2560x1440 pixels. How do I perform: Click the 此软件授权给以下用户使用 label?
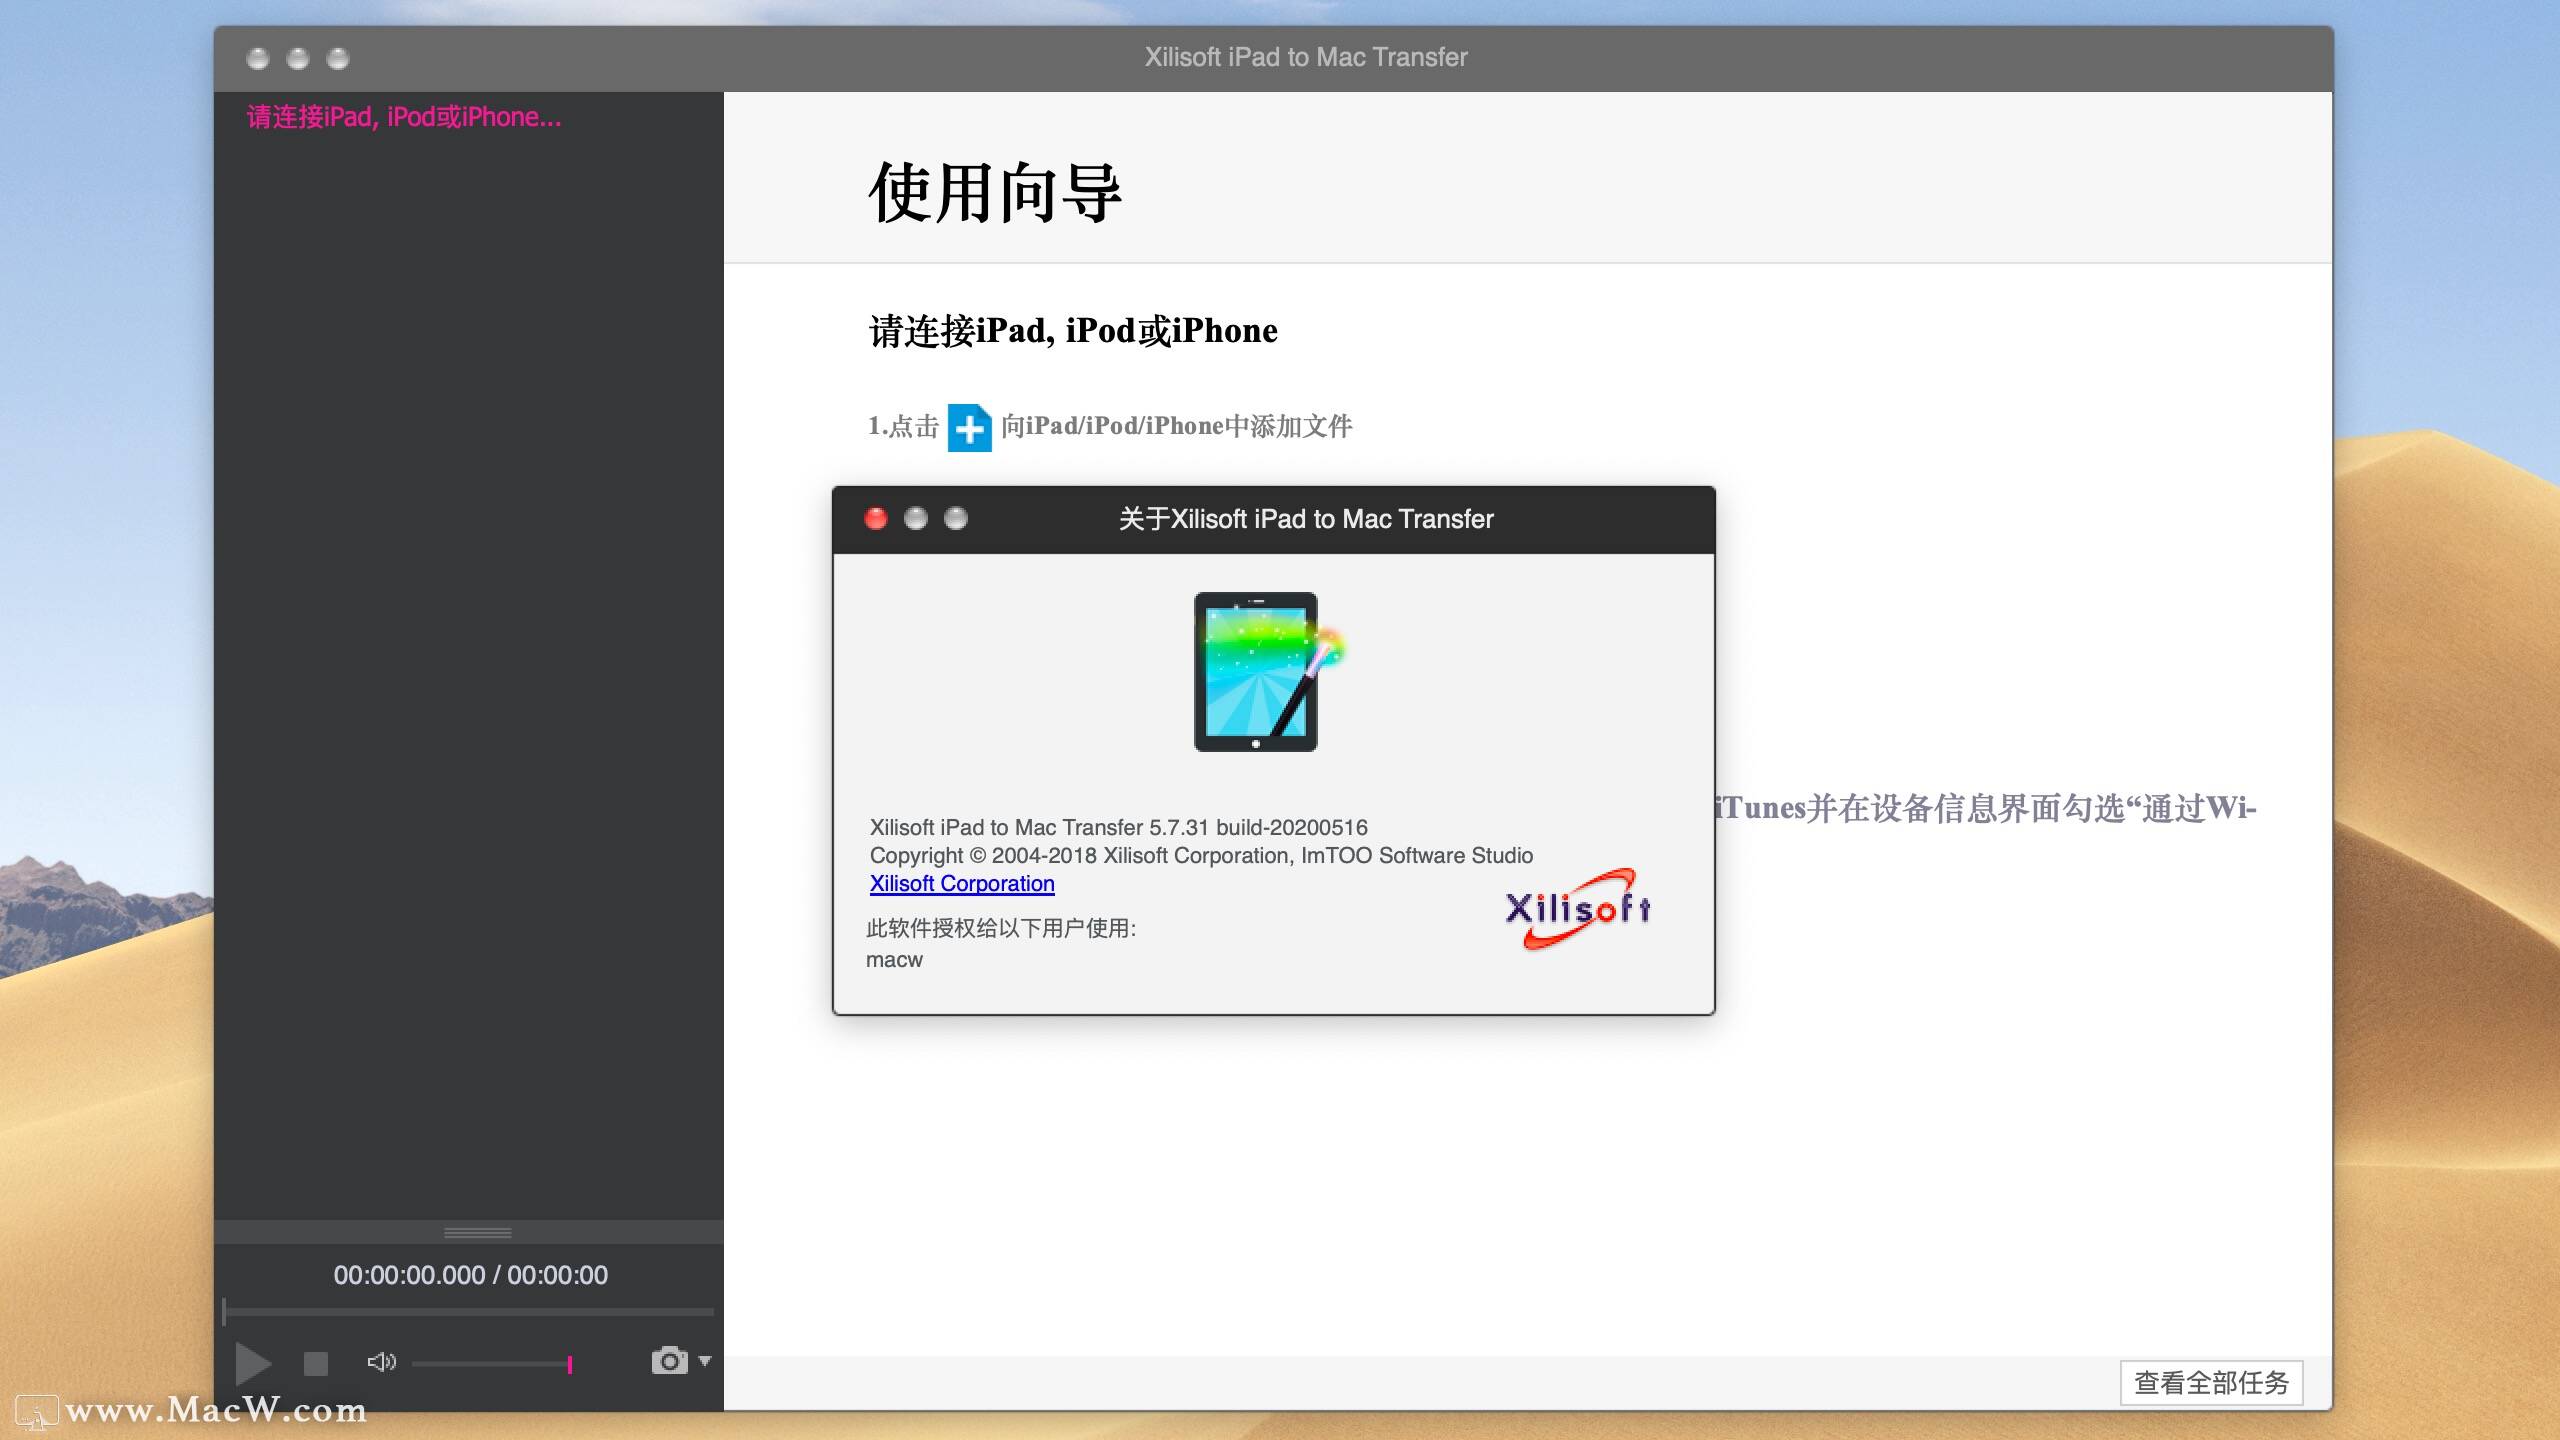coord(1001,928)
